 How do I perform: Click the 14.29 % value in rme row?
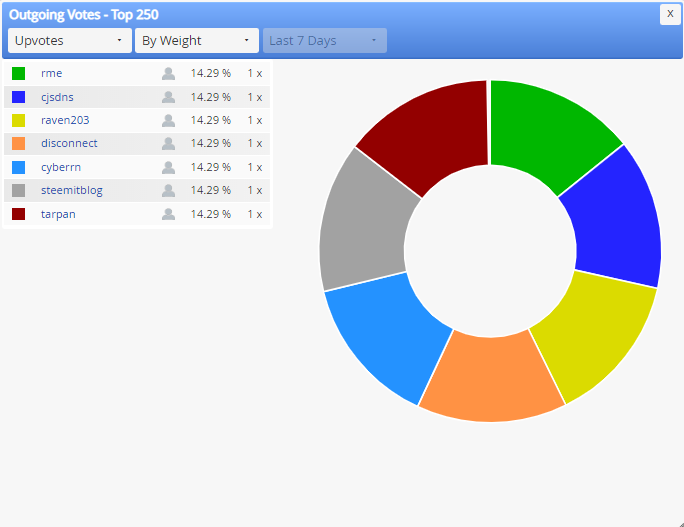[x=211, y=73]
